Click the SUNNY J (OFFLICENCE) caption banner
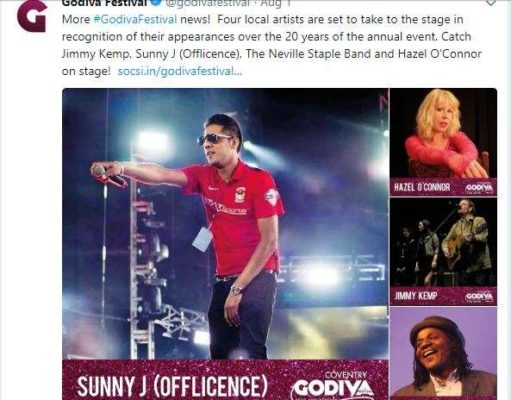The image size is (511, 400). (225, 380)
